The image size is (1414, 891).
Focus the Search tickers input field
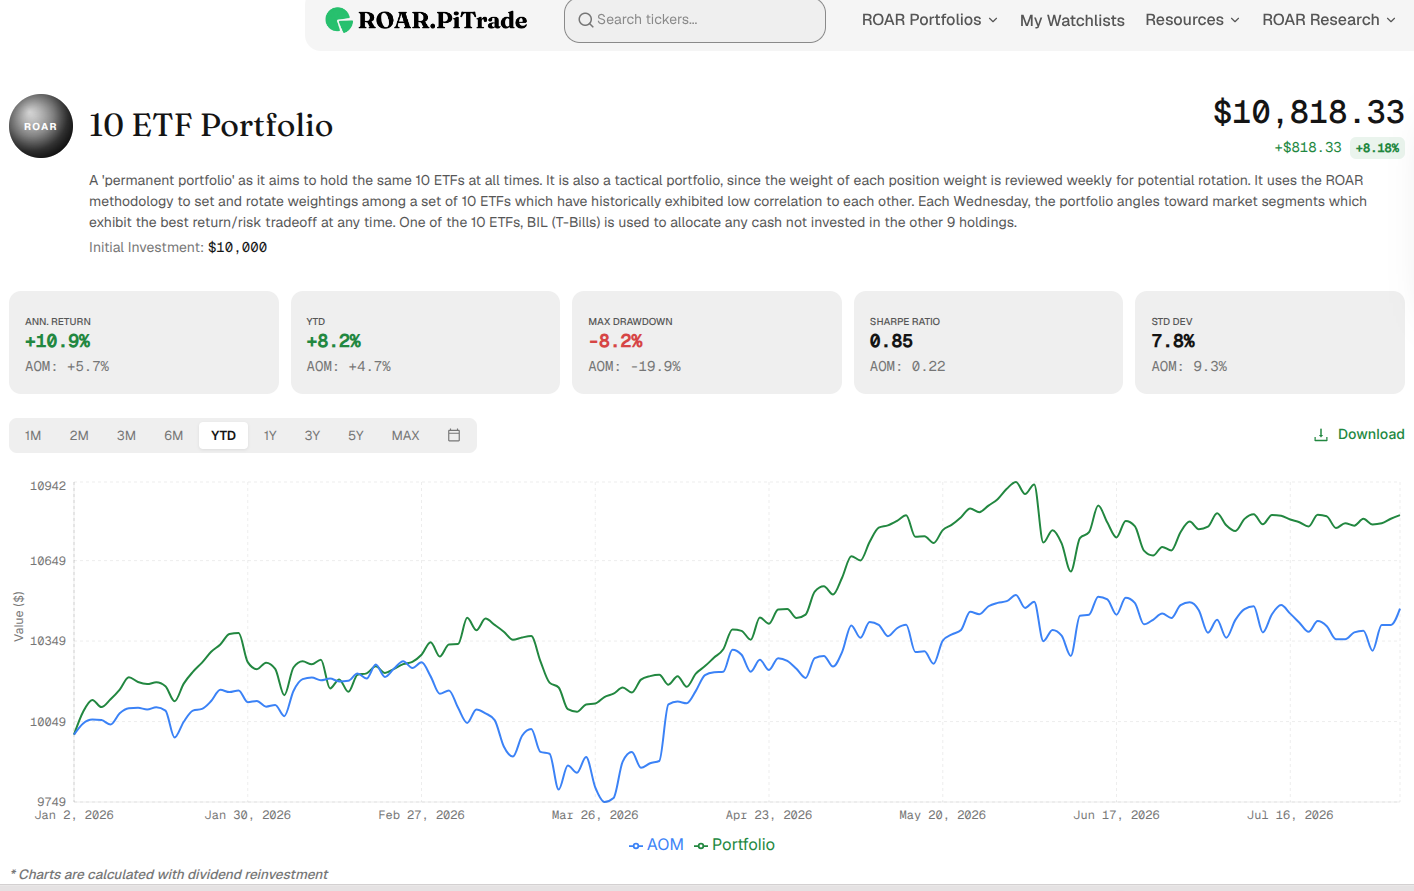click(695, 20)
